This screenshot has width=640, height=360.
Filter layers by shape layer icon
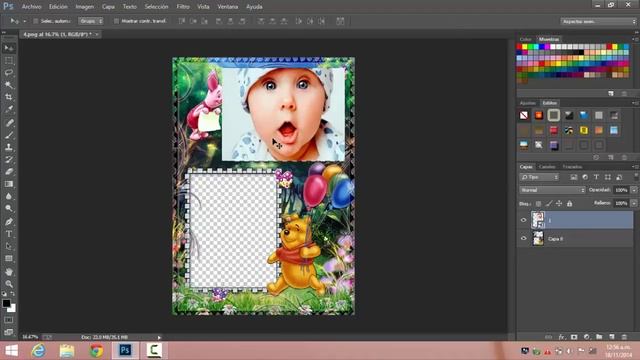(x=608, y=177)
